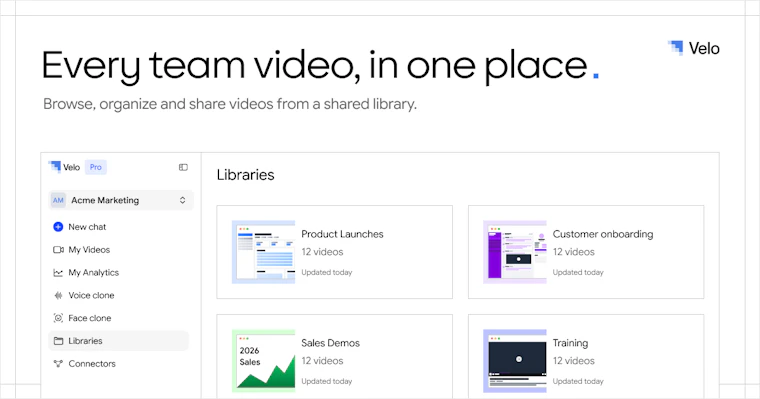Click the Velo logo in sidebar header
Image resolution: width=760 pixels, height=399 pixels.
pos(64,167)
